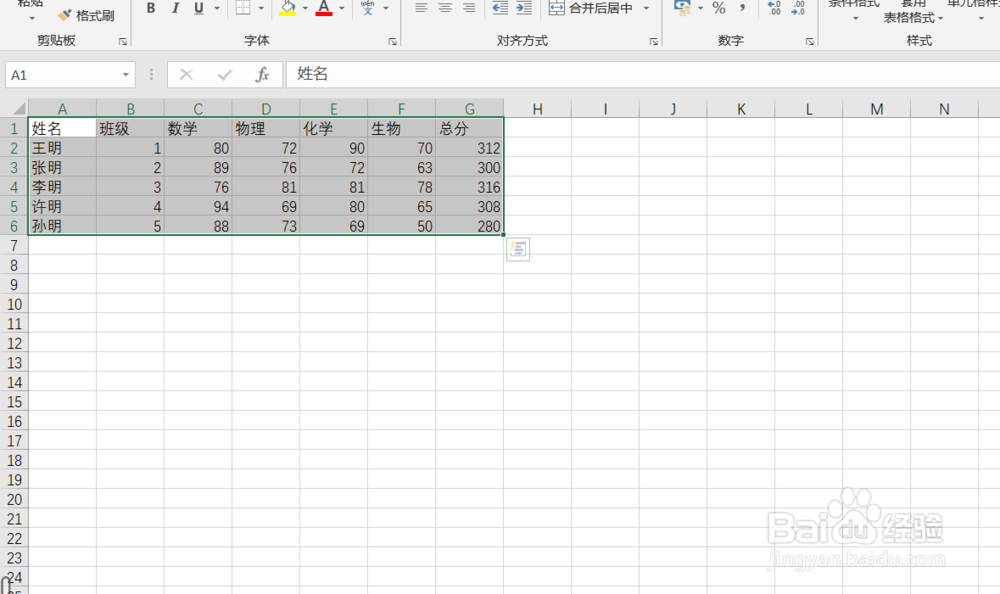Viewport: 1000px width, 594px height.
Task: Open the Quick Analysis icon below table
Action: [x=518, y=249]
